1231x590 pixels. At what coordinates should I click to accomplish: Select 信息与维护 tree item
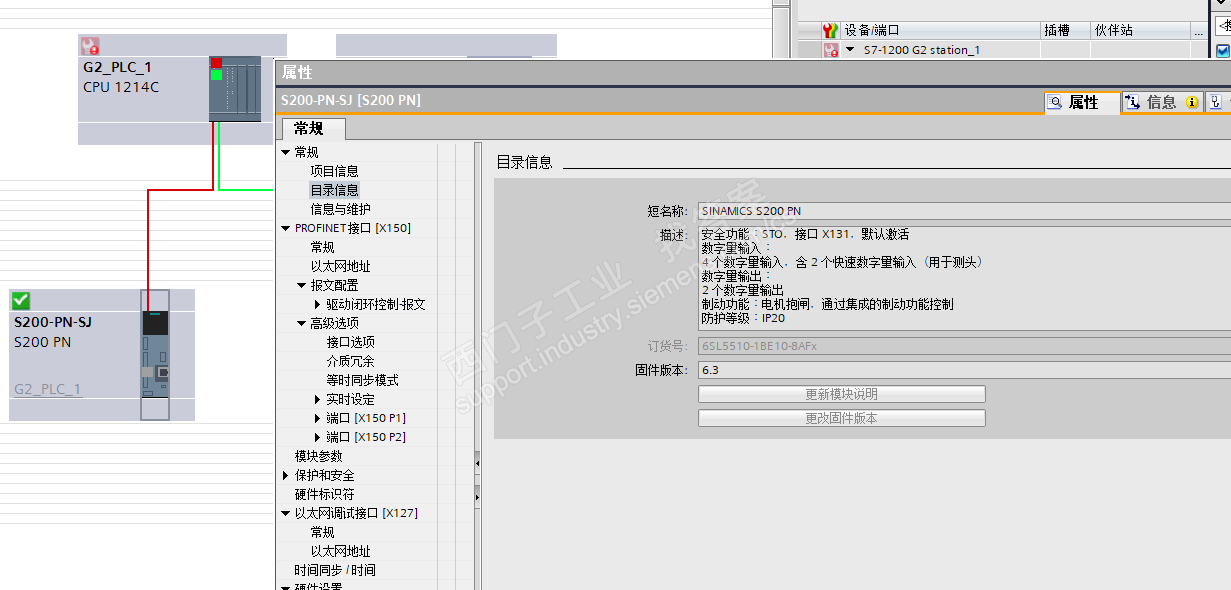(x=340, y=209)
